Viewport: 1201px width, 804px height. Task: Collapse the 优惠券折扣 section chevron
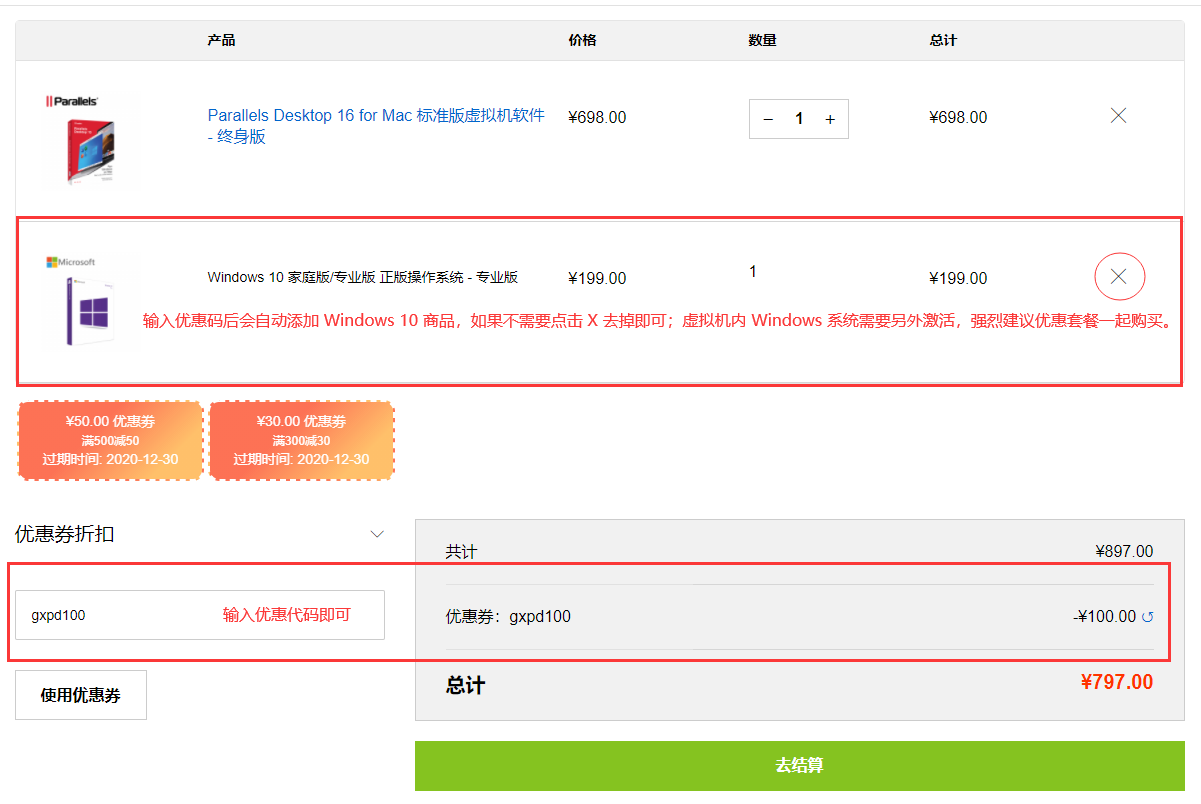point(377,534)
